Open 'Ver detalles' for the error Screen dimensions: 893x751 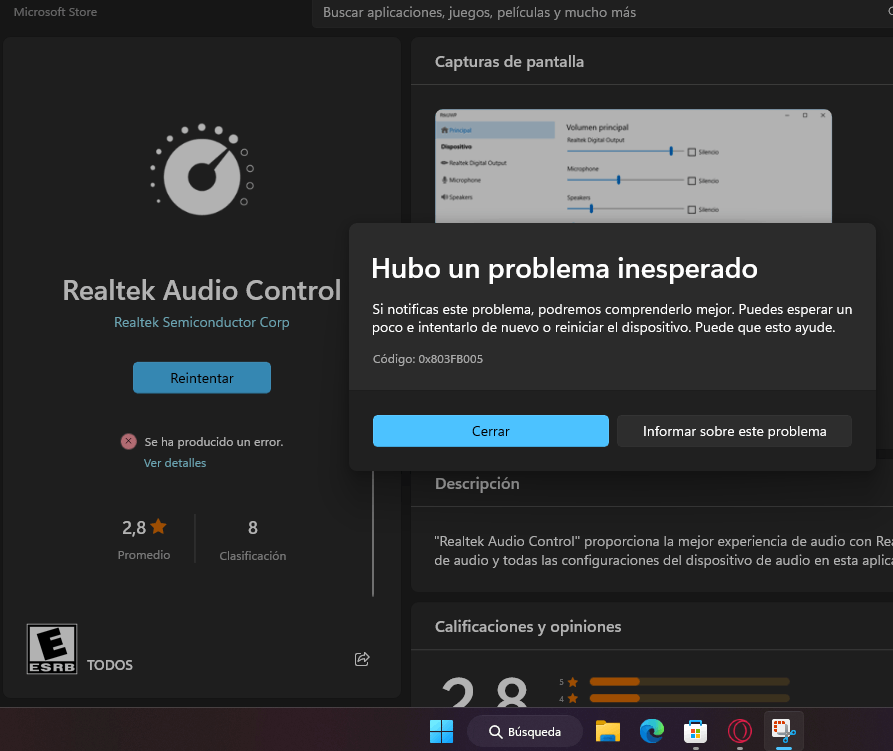[174, 462]
